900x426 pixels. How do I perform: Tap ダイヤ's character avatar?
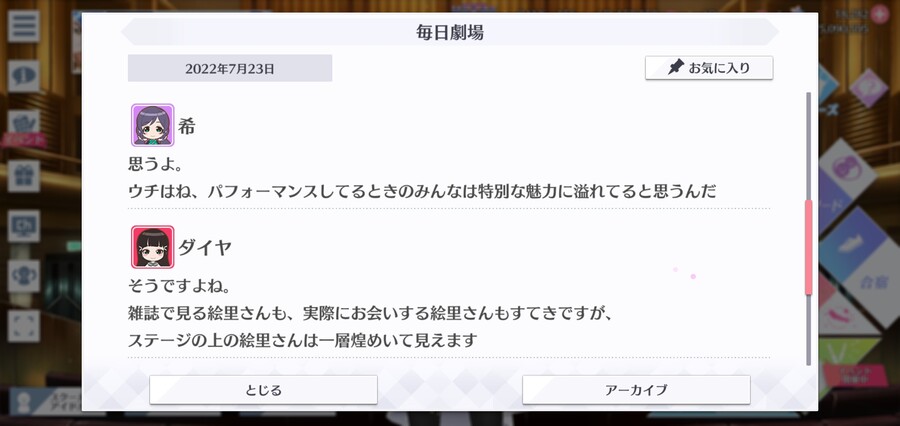click(152, 247)
